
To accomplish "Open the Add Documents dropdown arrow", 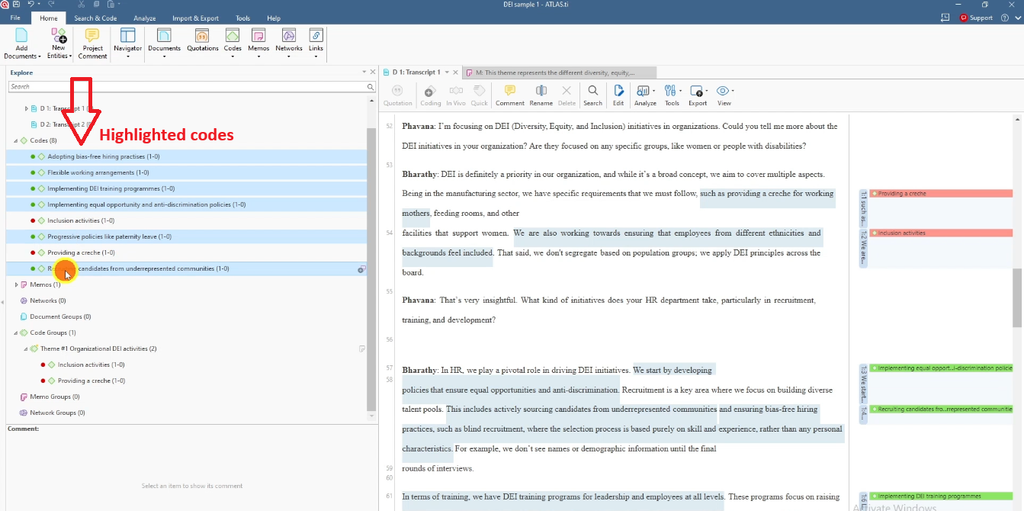I will [x=39, y=56].
